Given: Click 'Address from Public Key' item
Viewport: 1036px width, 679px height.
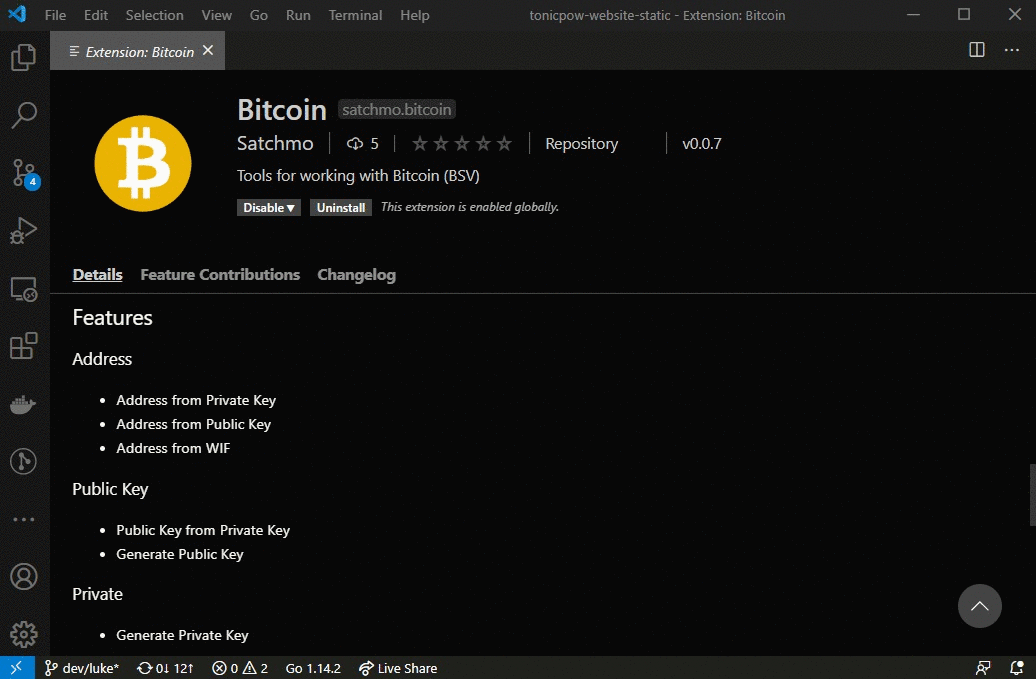Looking at the screenshot, I should 194,424.
